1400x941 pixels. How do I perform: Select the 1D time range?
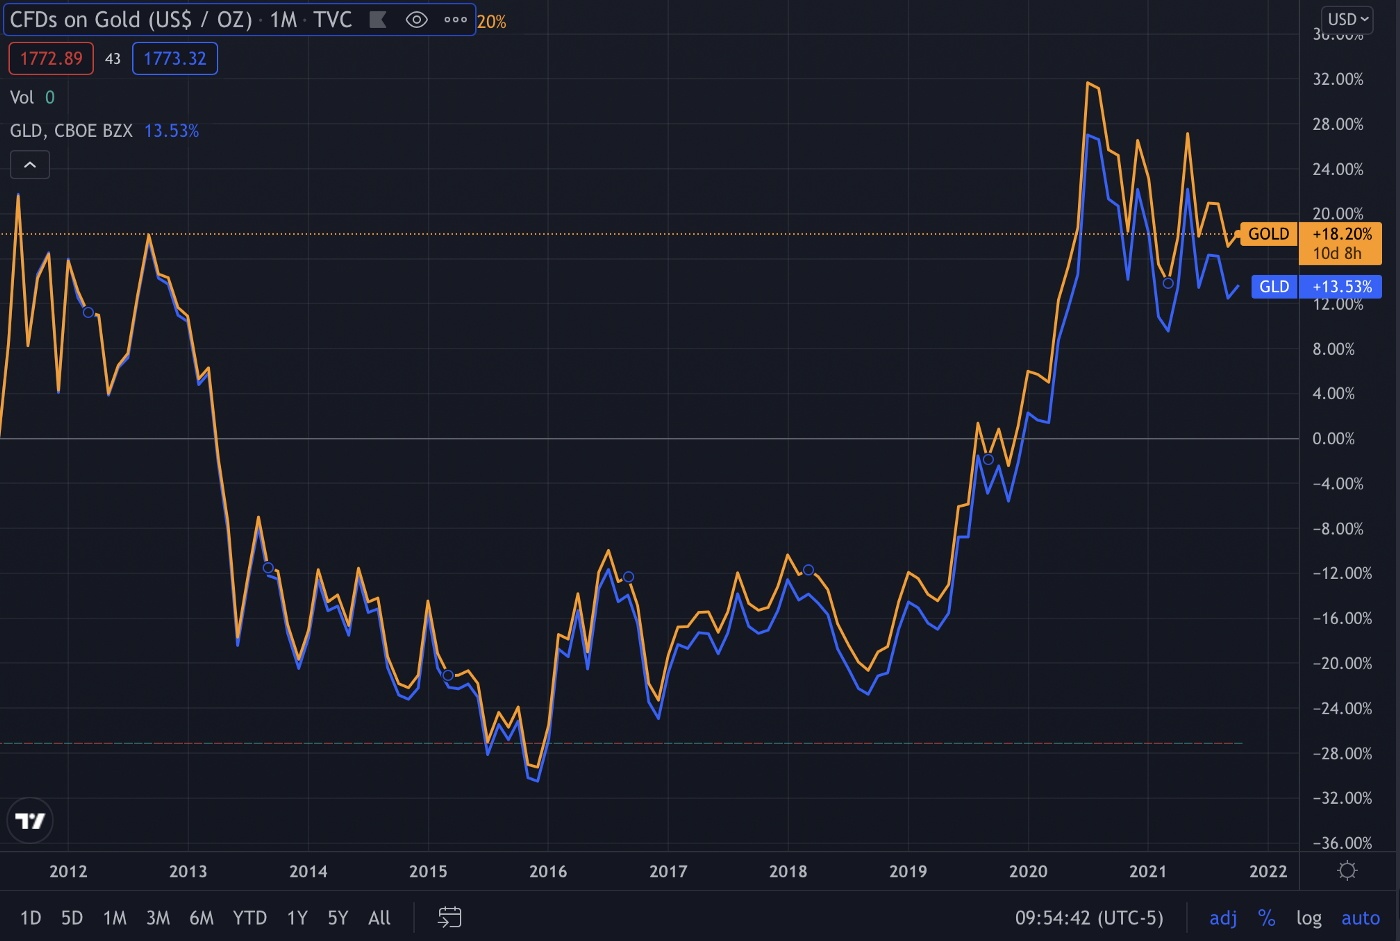point(31,917)
